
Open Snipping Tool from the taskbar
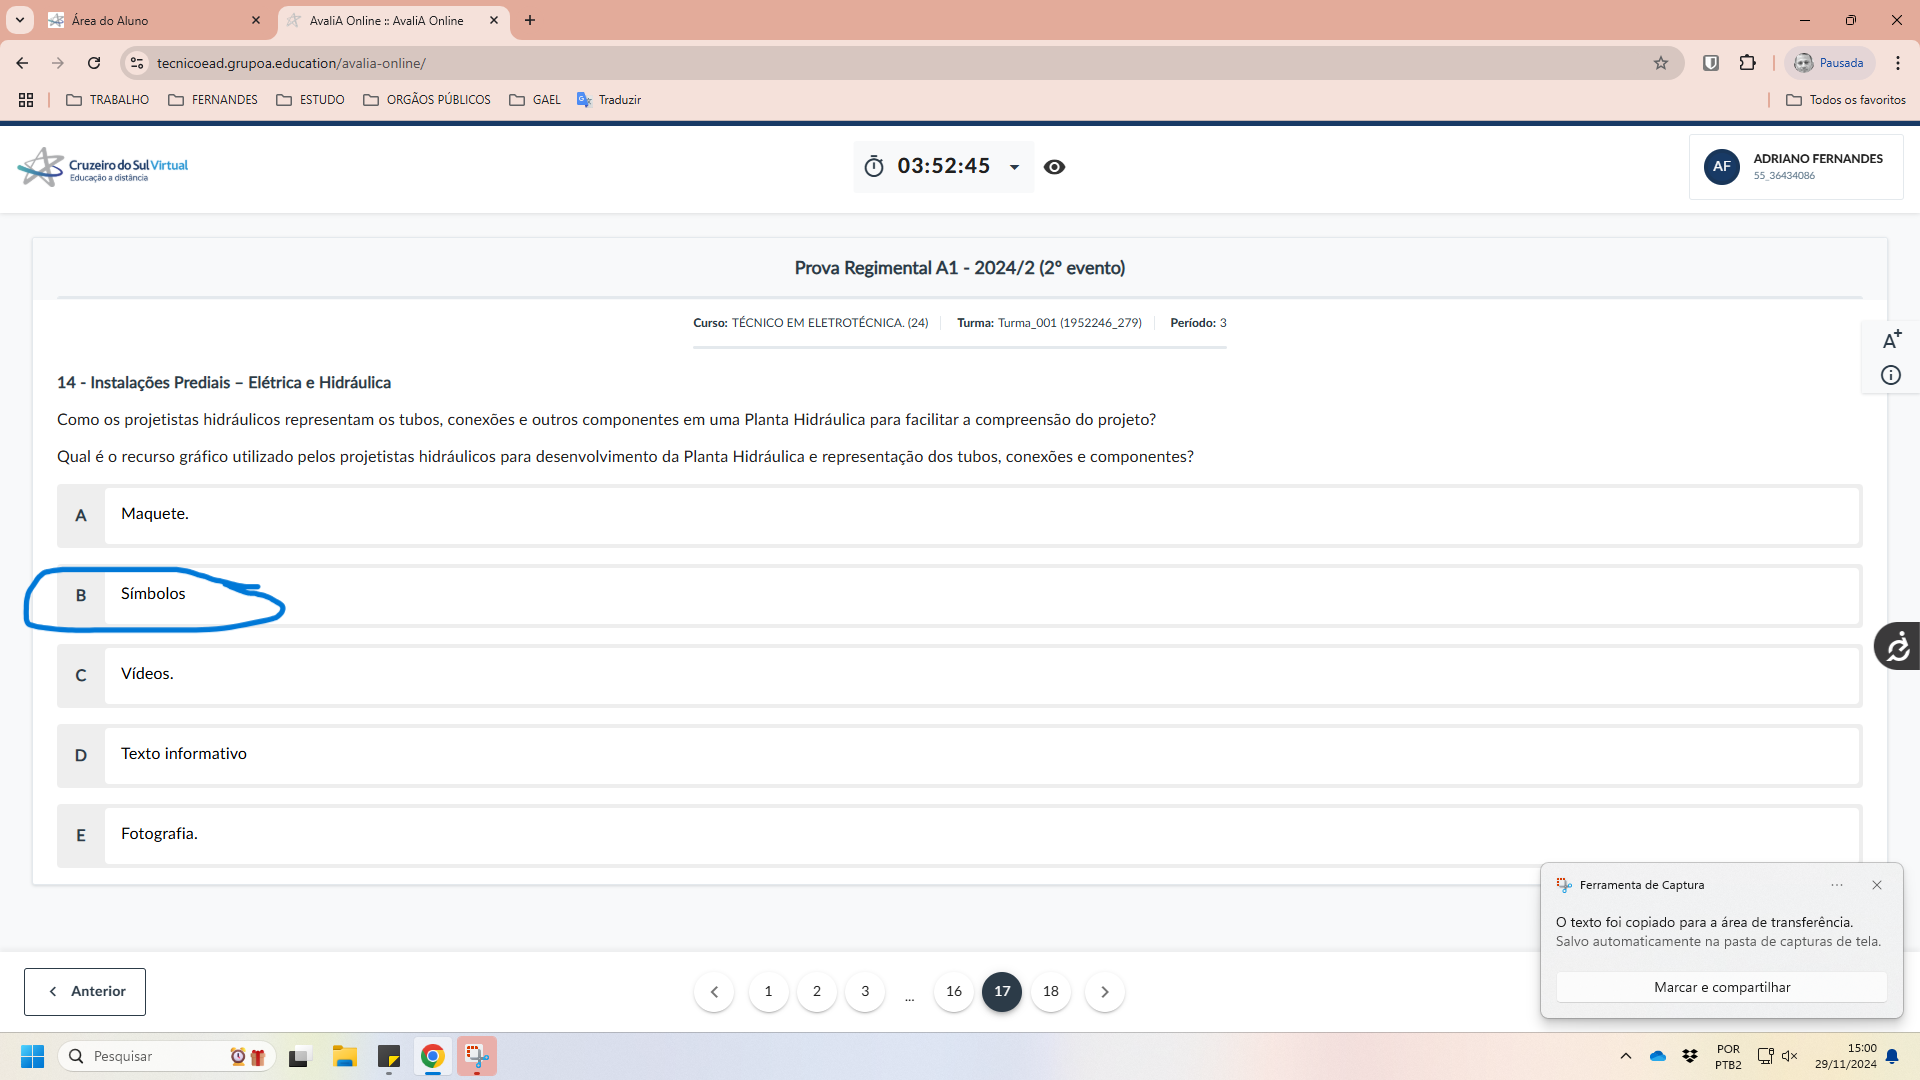477,1056
